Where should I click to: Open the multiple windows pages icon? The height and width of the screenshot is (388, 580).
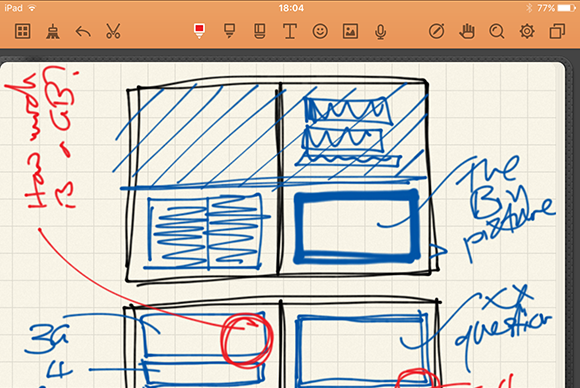[557, 31]
